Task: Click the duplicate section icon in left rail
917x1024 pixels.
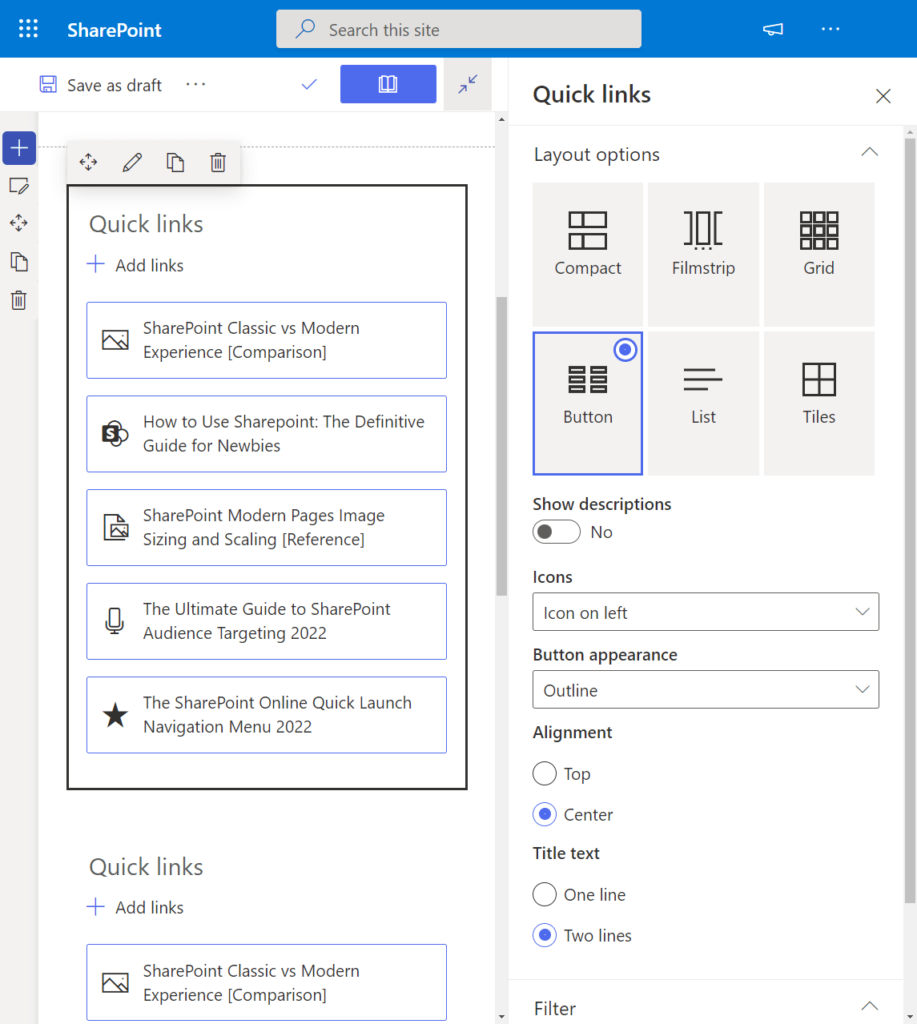Action: point(19,262)
